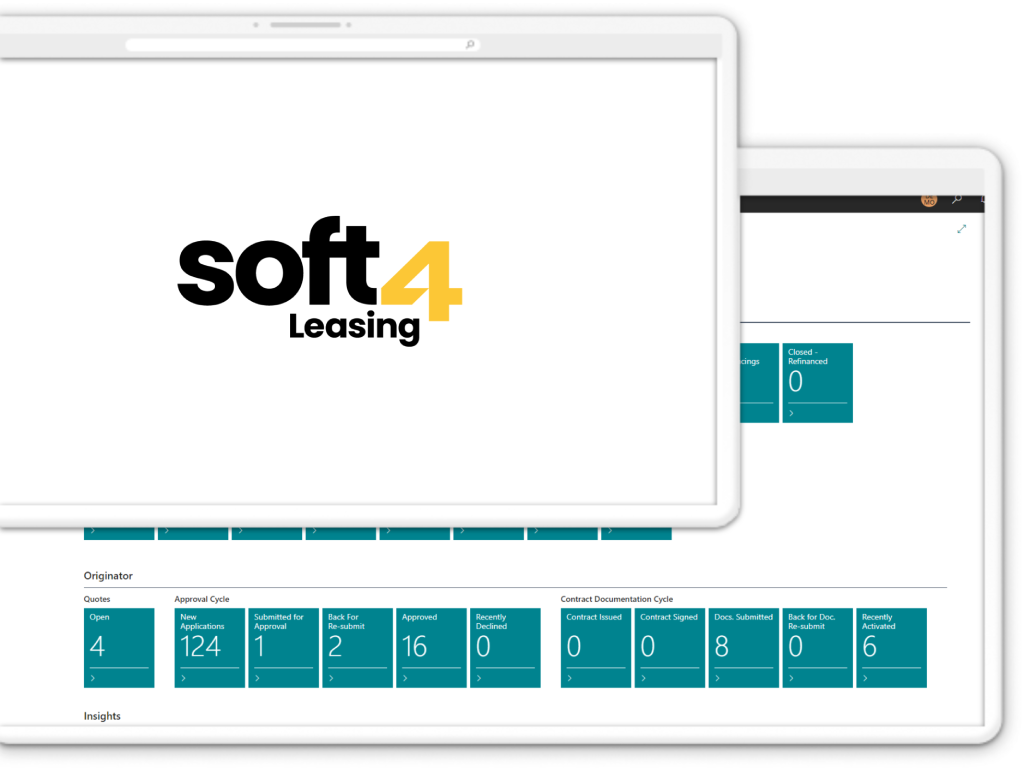Open the Back for Doc. Re-submit tile

pyautogui.click(x=818, y=647)
